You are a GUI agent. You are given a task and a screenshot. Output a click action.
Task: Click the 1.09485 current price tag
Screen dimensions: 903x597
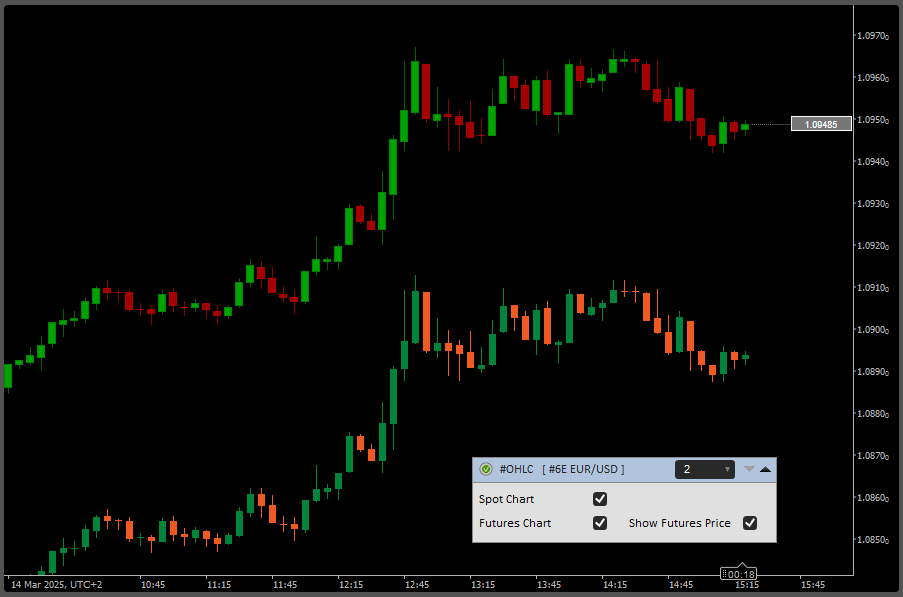[821, 124]
